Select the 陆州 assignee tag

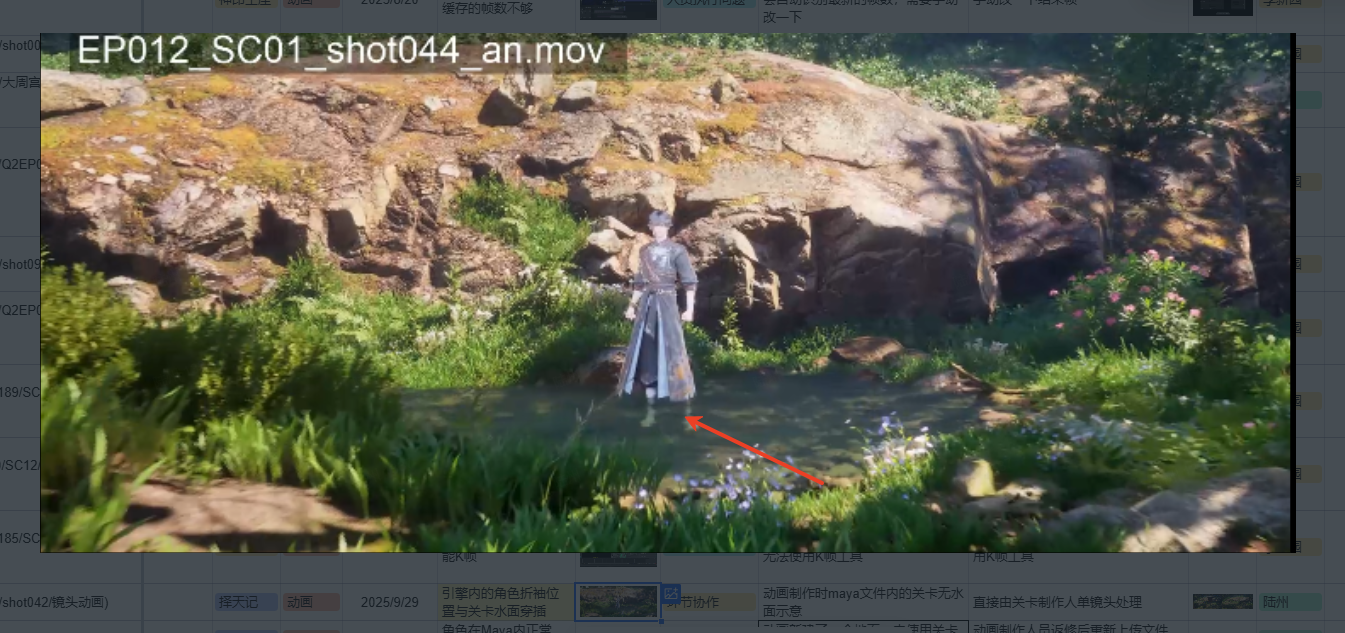coord(1289,602)
